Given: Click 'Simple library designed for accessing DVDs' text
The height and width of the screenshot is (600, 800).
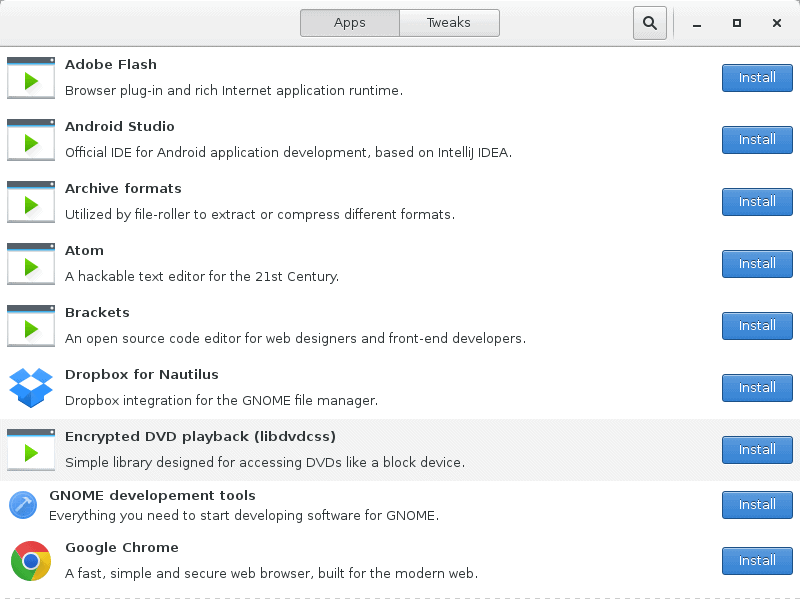Looking at the screenshot, I should click(x=265, y=463).
